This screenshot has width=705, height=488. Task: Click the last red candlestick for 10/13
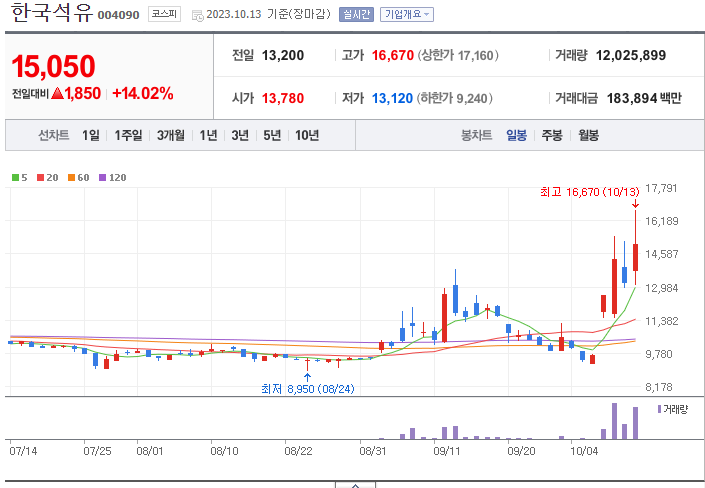[x=635, y=257]
